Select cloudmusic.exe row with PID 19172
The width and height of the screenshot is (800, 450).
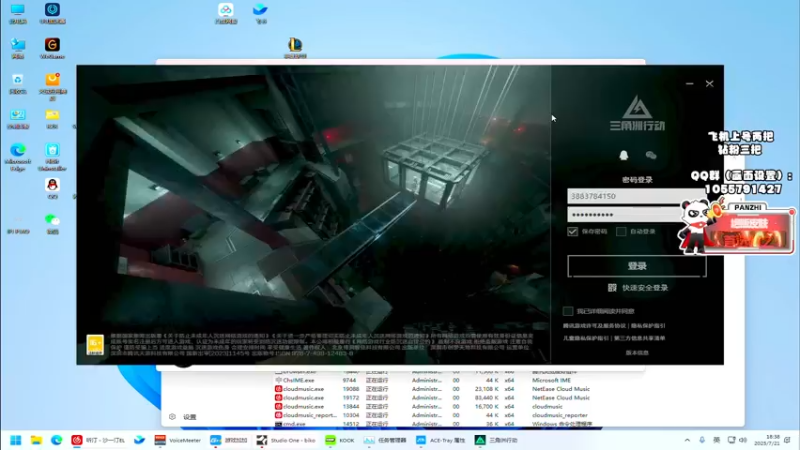click(x=433, y=397)
